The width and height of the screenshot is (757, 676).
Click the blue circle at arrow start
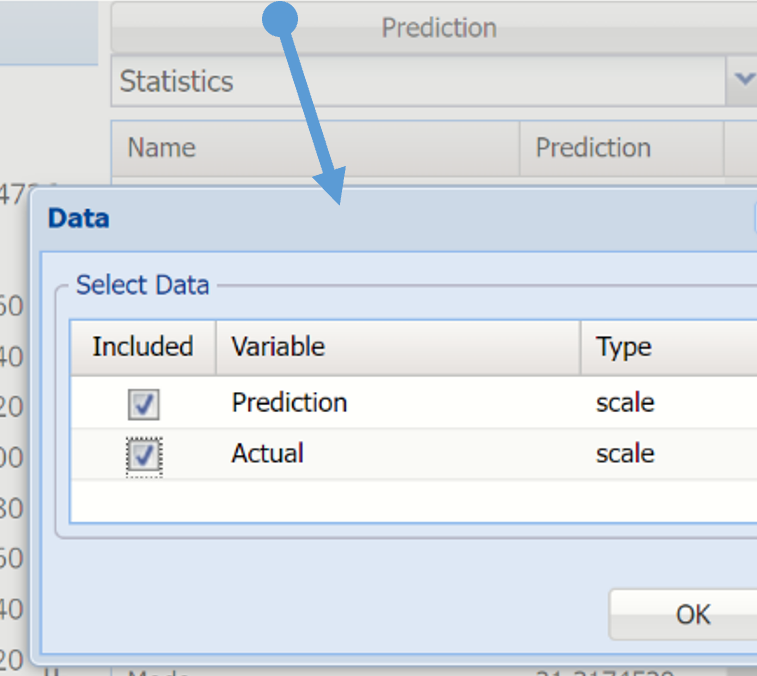(x=281, y=18)
